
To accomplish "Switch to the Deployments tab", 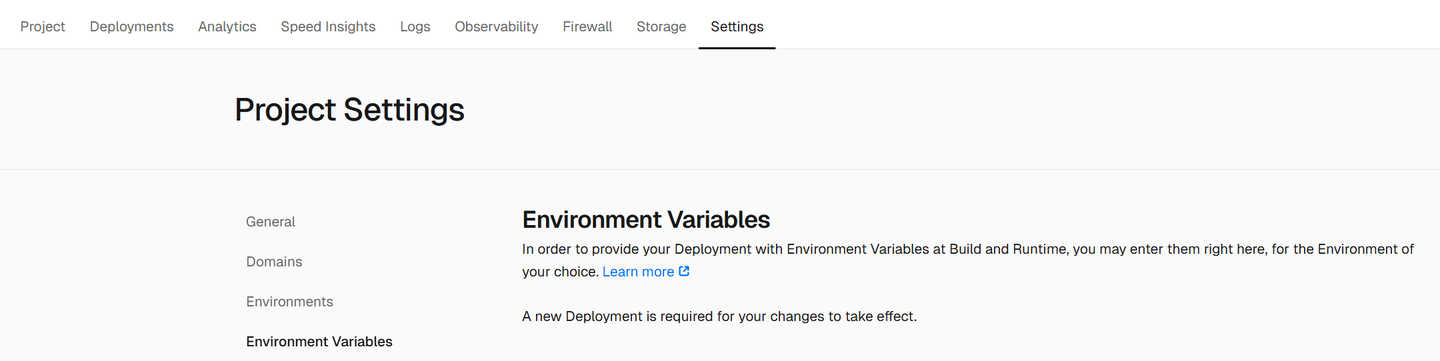I will [x=132, y=27].
